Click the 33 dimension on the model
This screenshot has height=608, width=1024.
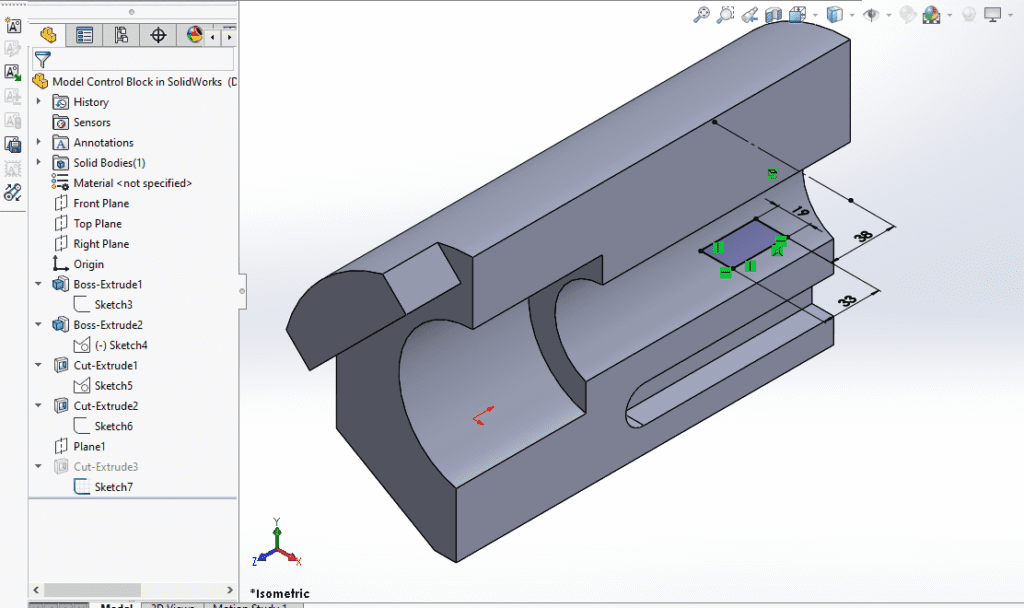(847, 300)
